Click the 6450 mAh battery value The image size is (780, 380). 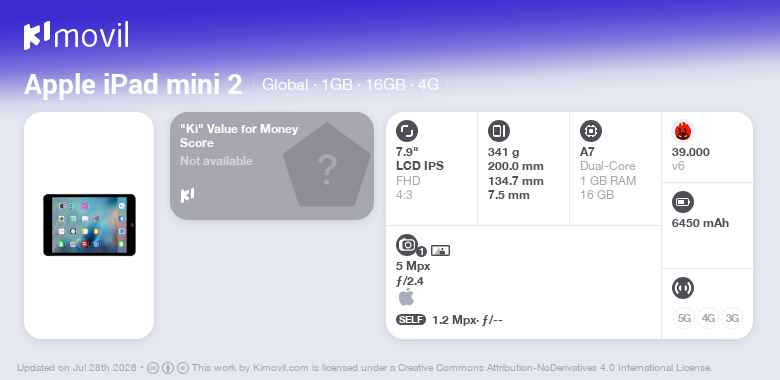click(700, 223)
